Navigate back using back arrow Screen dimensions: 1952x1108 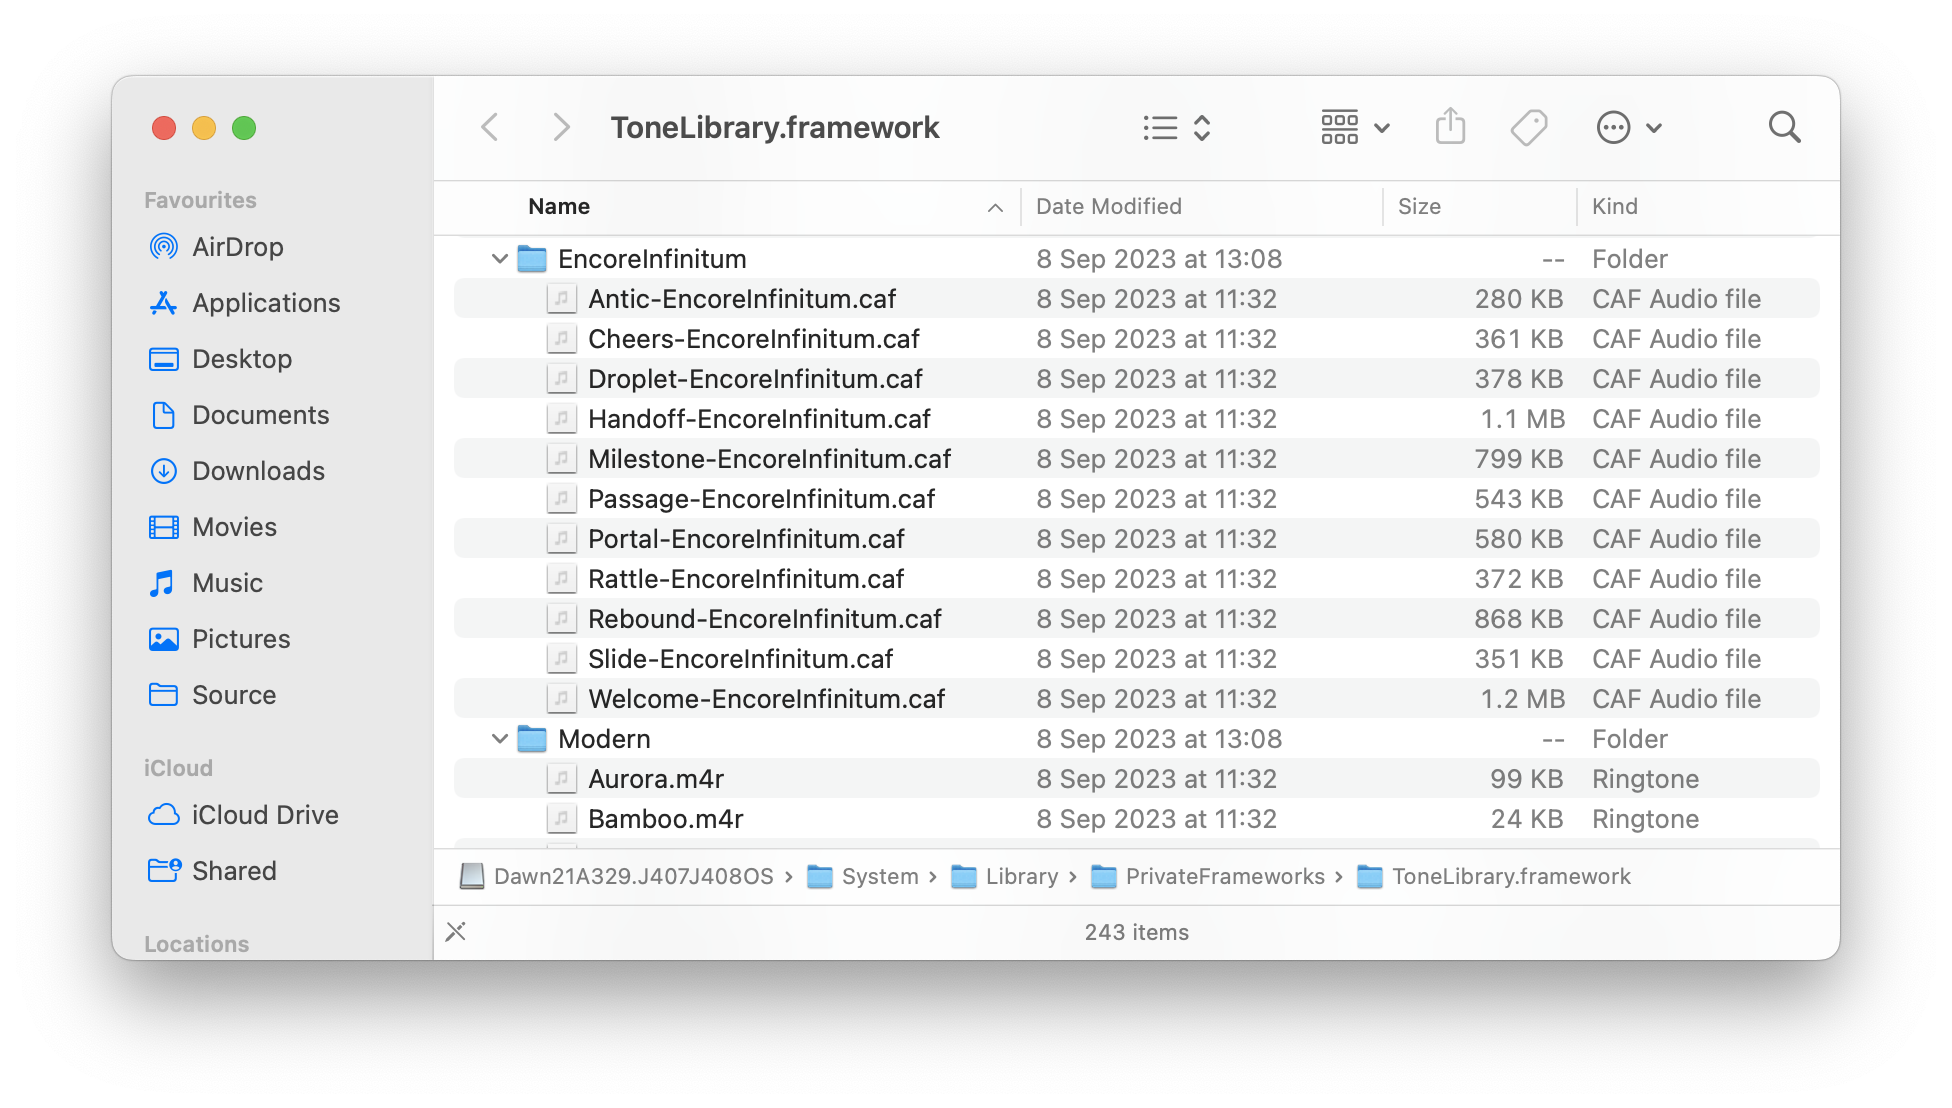[492, 129]
